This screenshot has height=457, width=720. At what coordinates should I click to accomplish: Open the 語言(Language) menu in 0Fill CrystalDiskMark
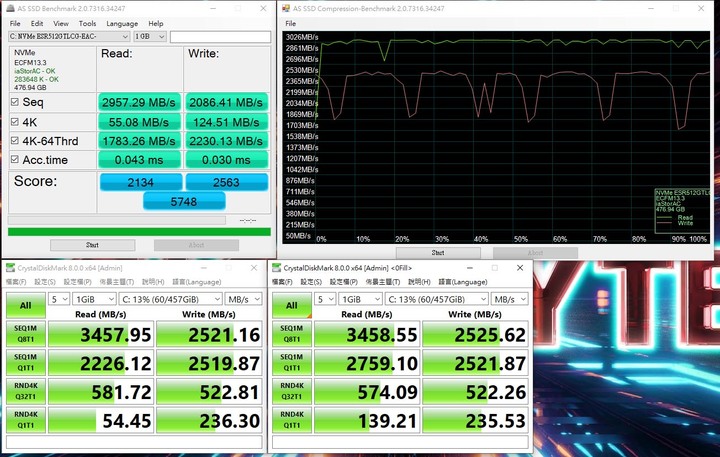tap(463, 282)
